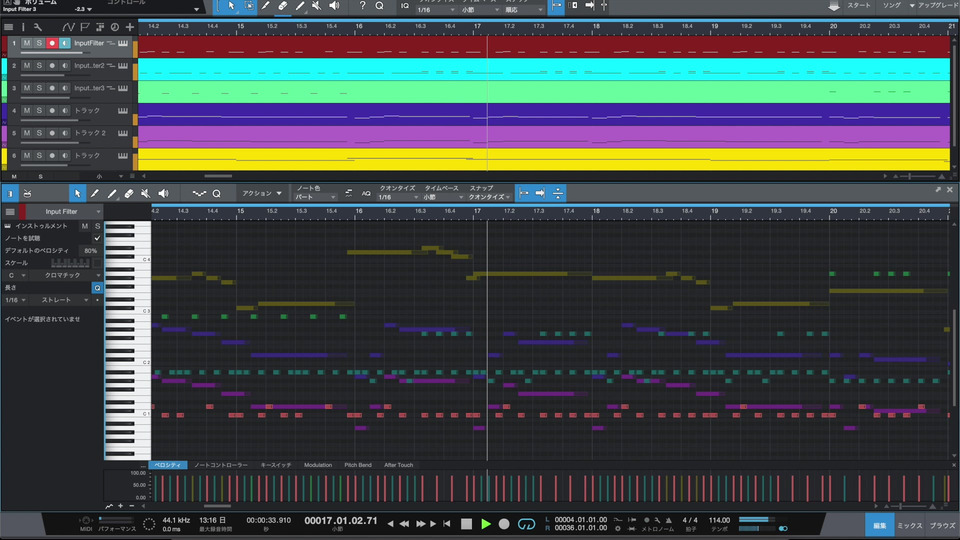
Task: Select the Listen speaker tool in top toolbar
Action: 334,6
